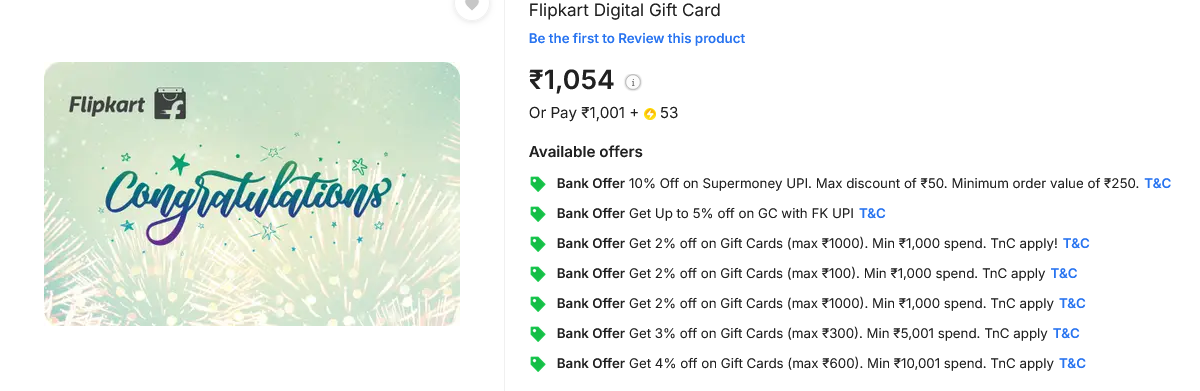This screenshot has width=1200, height=391.
Task: Open T&C for the max ₹100 gift card offer
Action: coord(1064,274)
